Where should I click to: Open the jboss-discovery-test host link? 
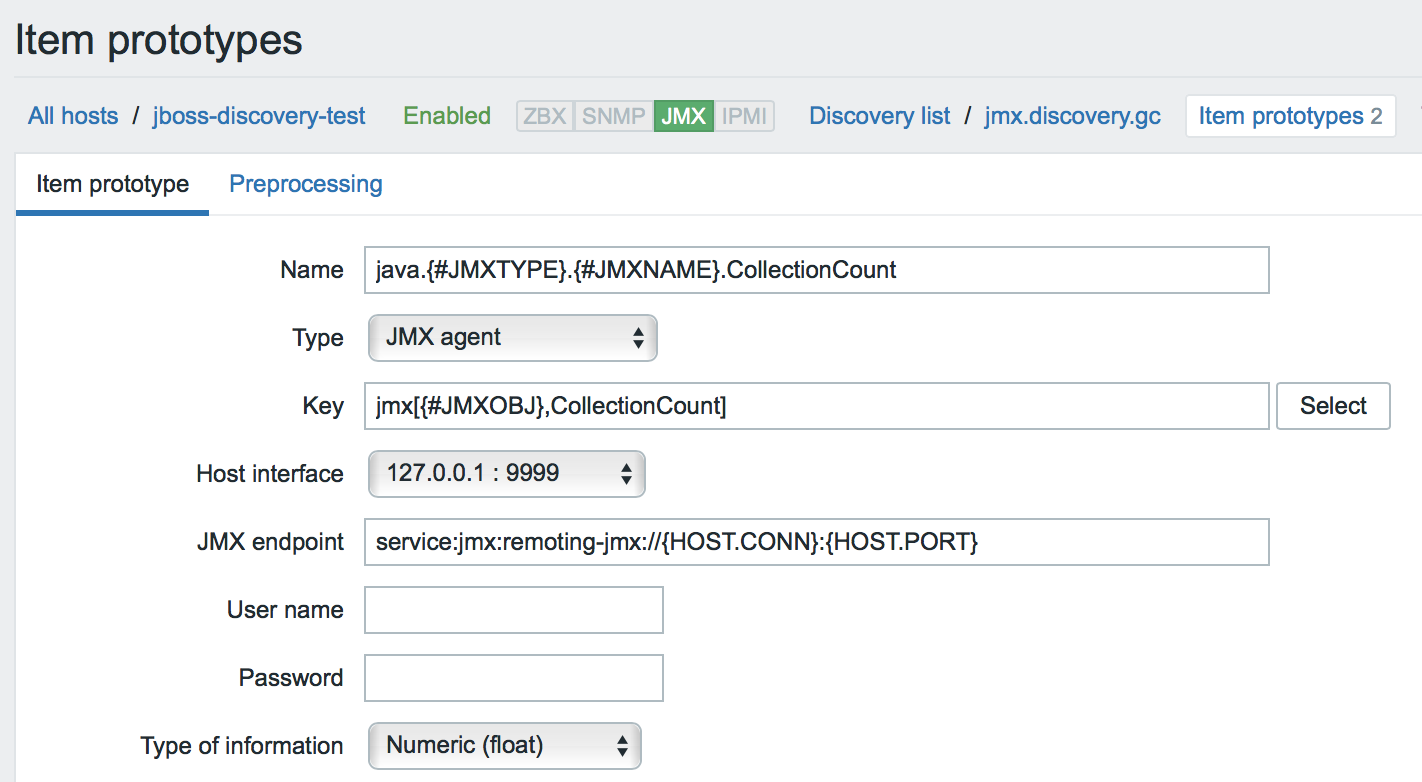click(x=258, y=115)
